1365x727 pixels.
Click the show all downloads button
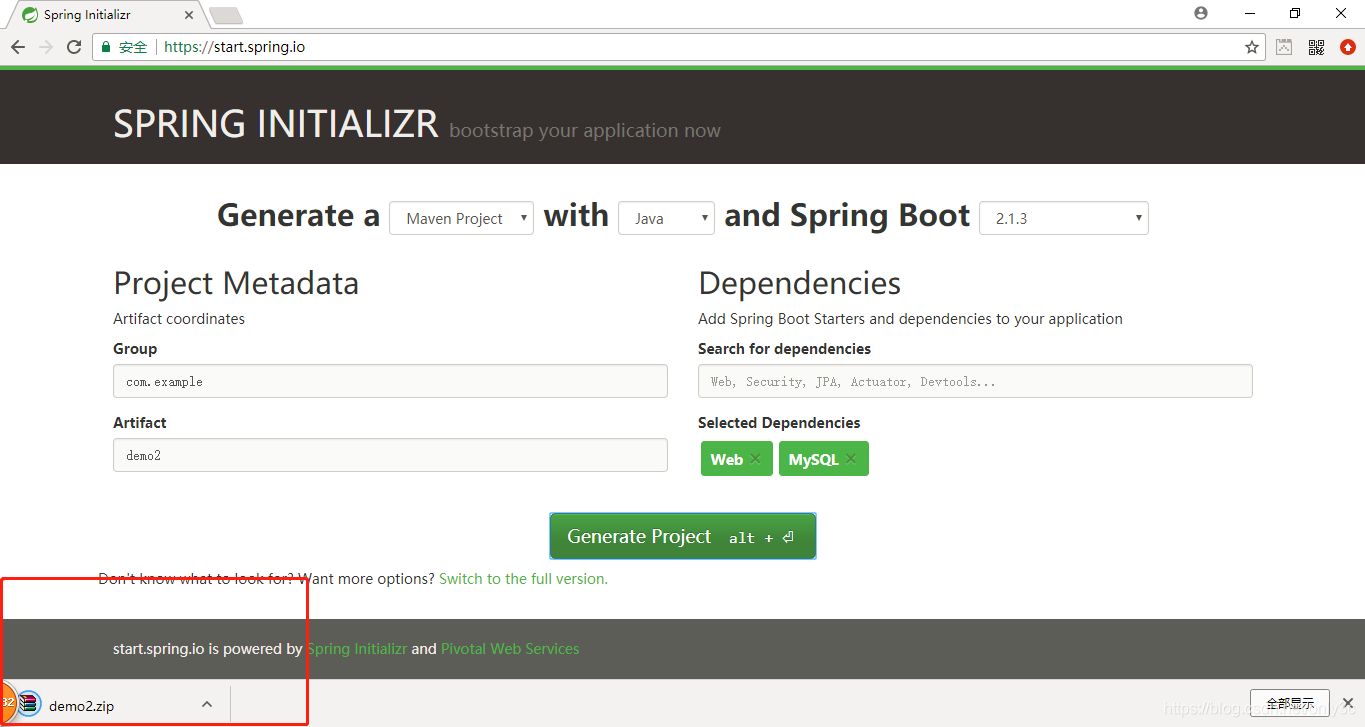(1290, 703)
